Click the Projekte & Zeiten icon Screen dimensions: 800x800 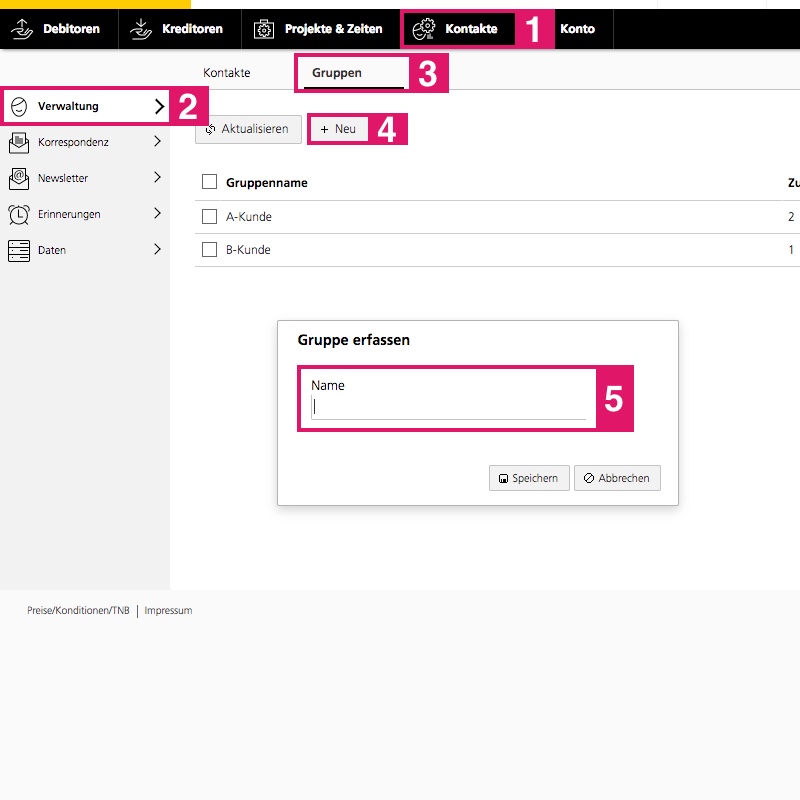coord(263,29)
